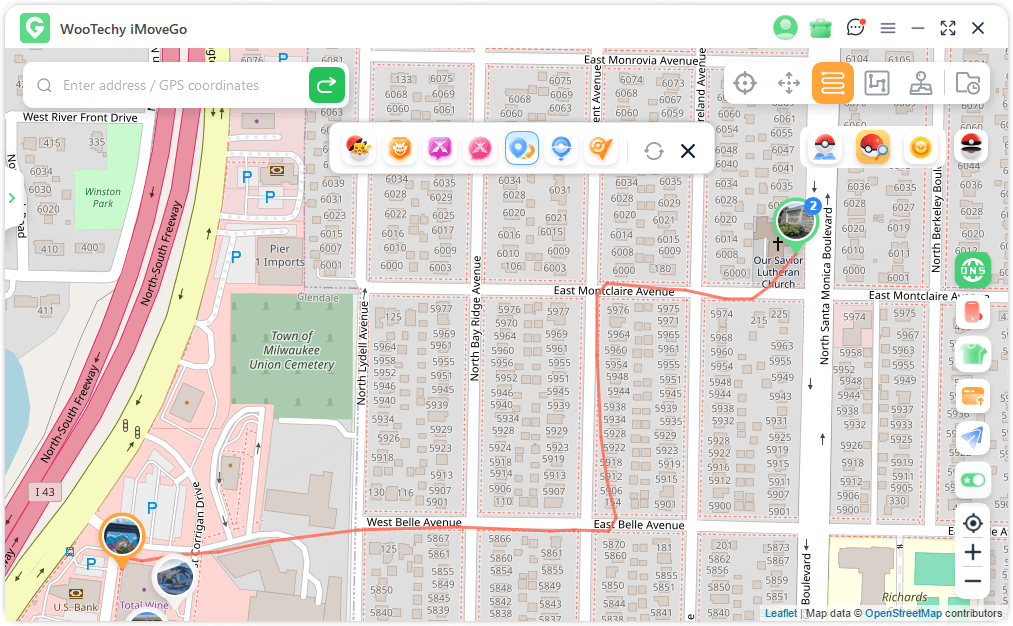Toggle the active multi-spot route mode
This screenshot has width=1013, height=626.
coord(832,84)
